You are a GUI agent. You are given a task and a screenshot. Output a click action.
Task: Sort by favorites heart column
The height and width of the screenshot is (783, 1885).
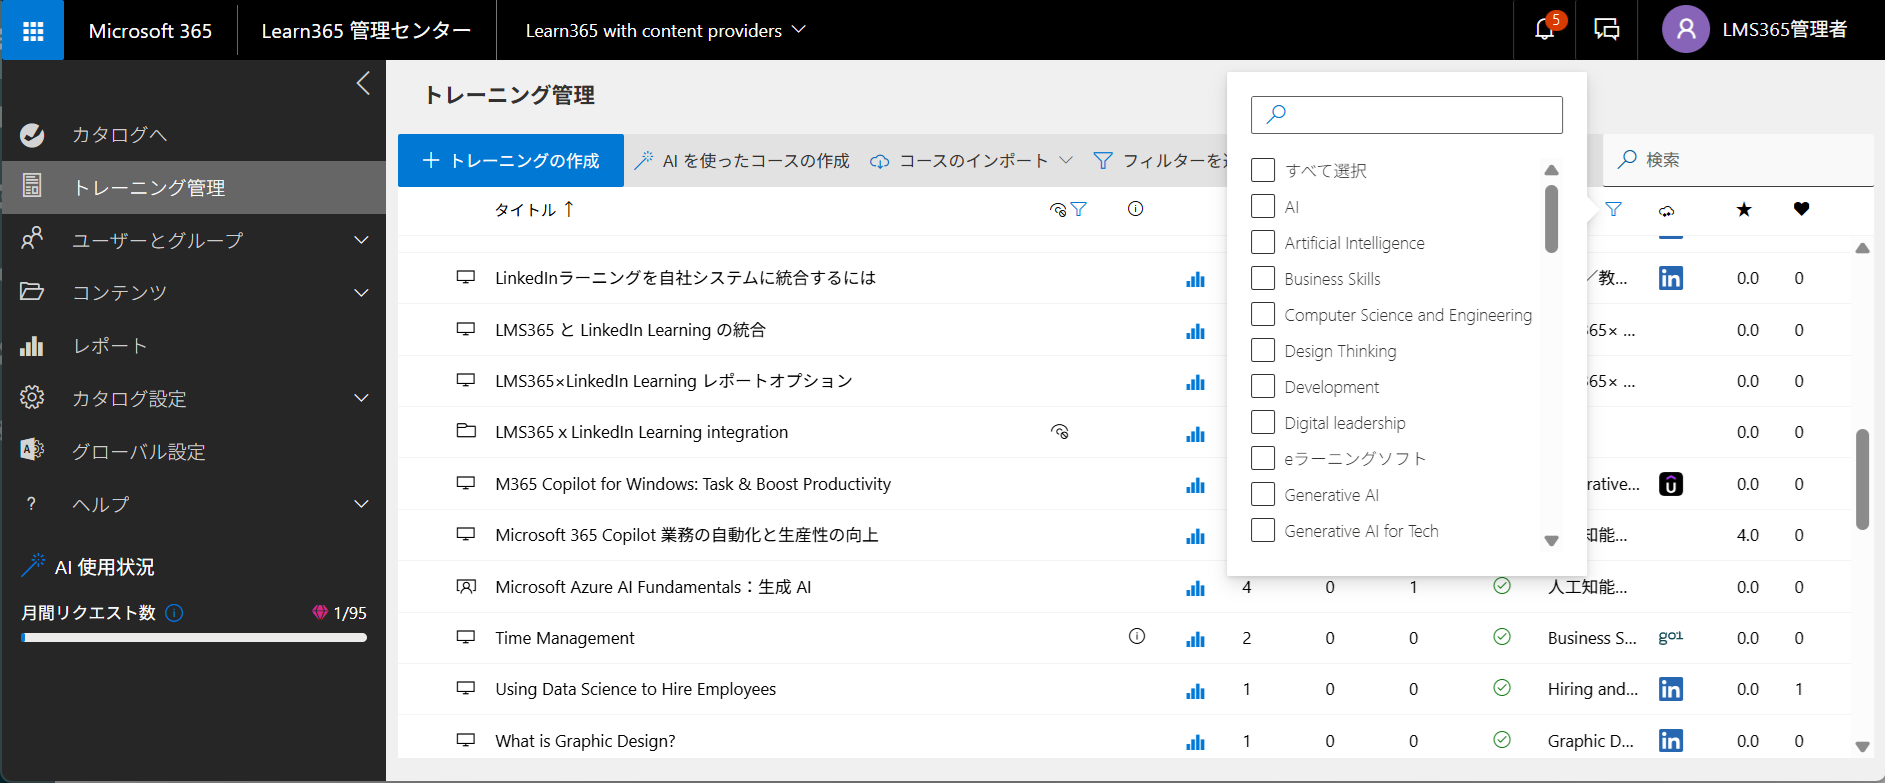1801,209
